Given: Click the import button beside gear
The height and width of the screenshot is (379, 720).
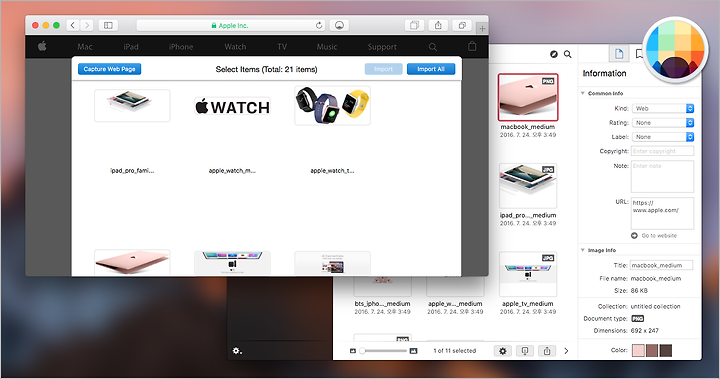Looking at the screenshot, I should pos(525,351).
